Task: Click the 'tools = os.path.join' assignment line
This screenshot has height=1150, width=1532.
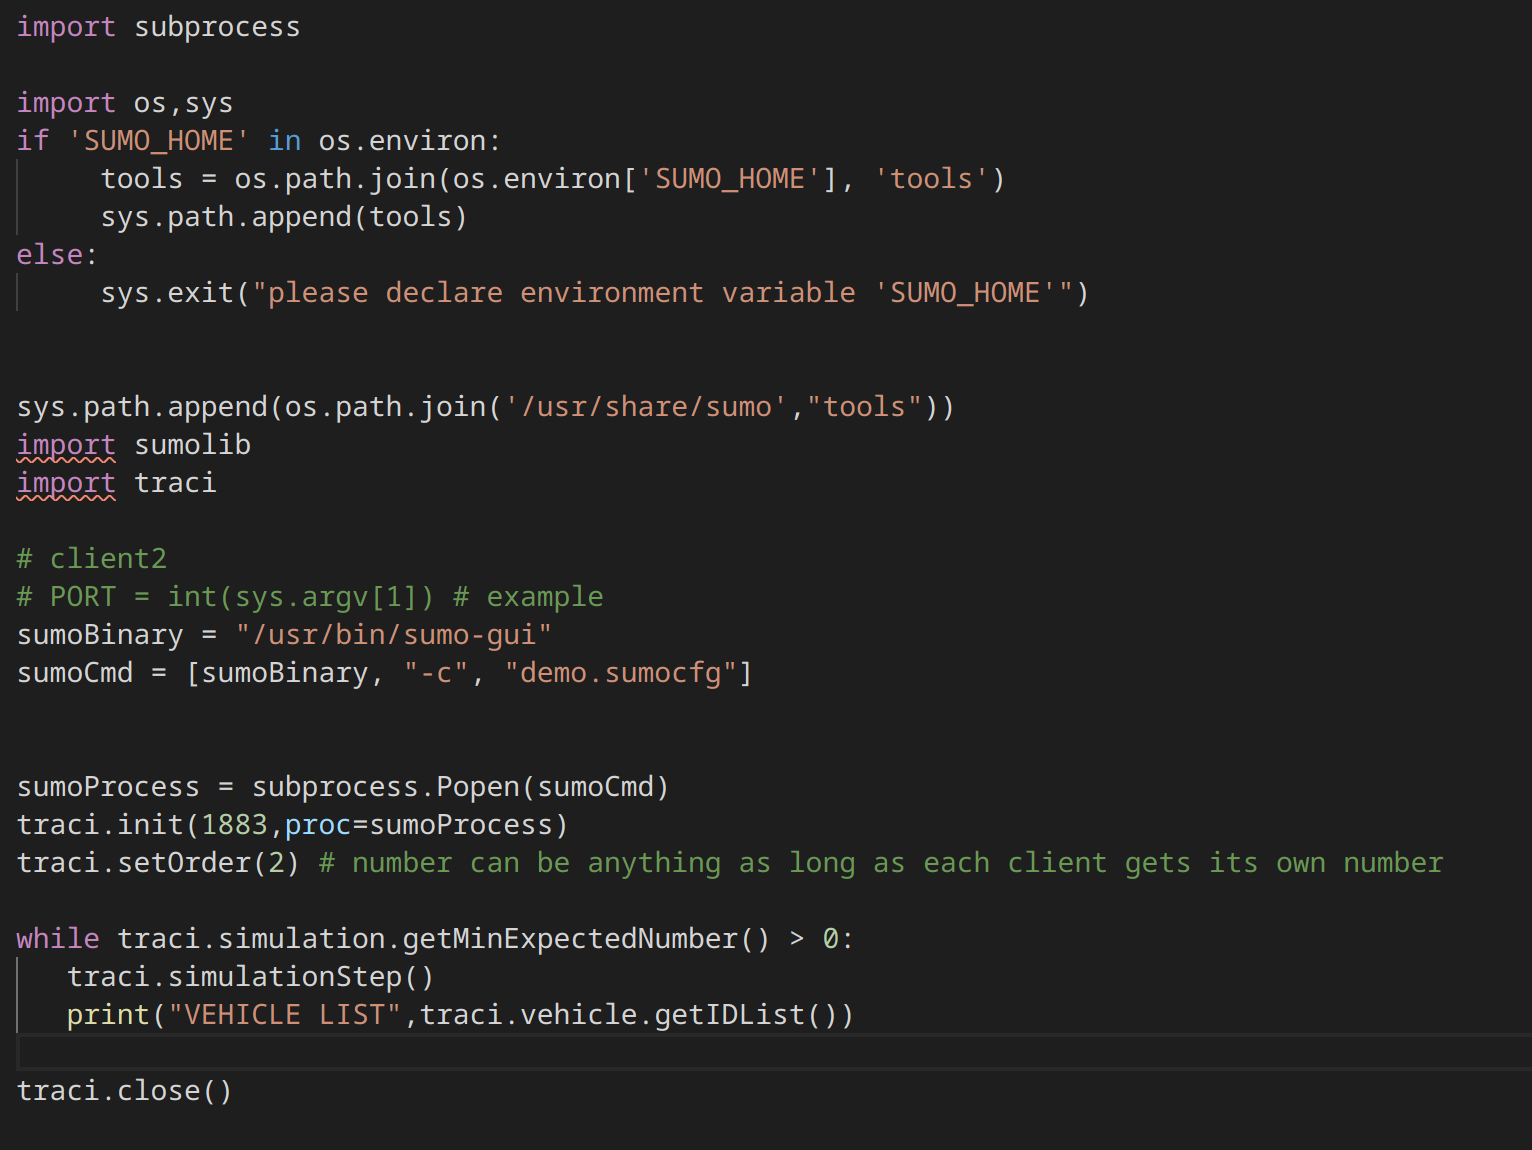Action: tap(553, 179)
